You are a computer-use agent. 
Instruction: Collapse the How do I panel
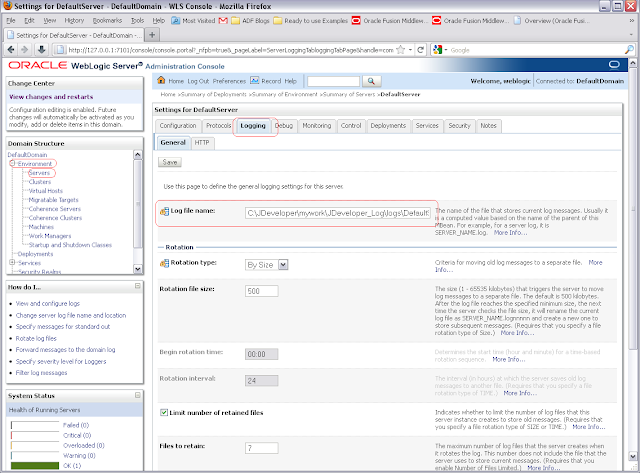coord(138,286)
